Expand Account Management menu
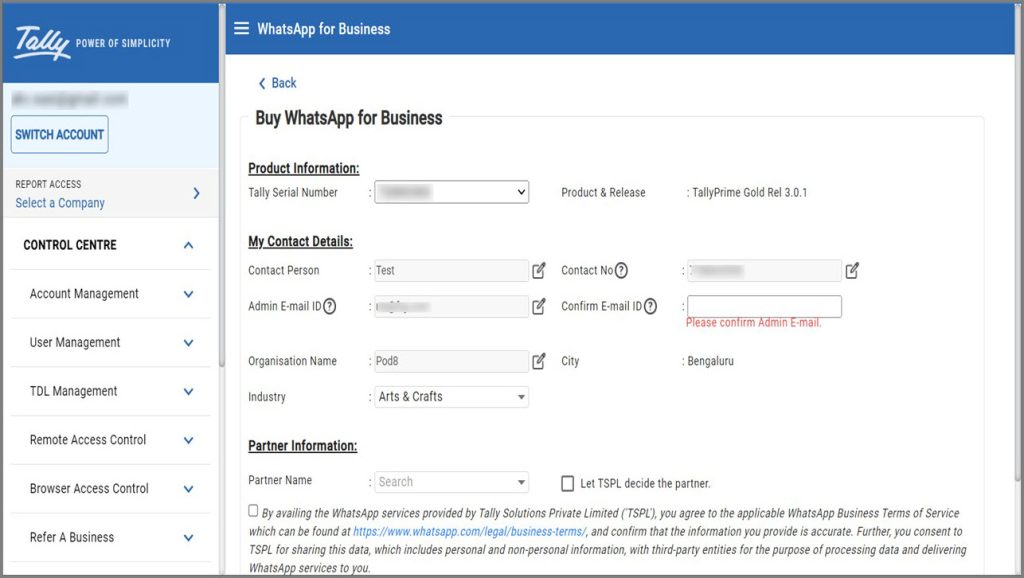Image resolution: width=1024 pixels, height=578 pixels. click(188, 294)
